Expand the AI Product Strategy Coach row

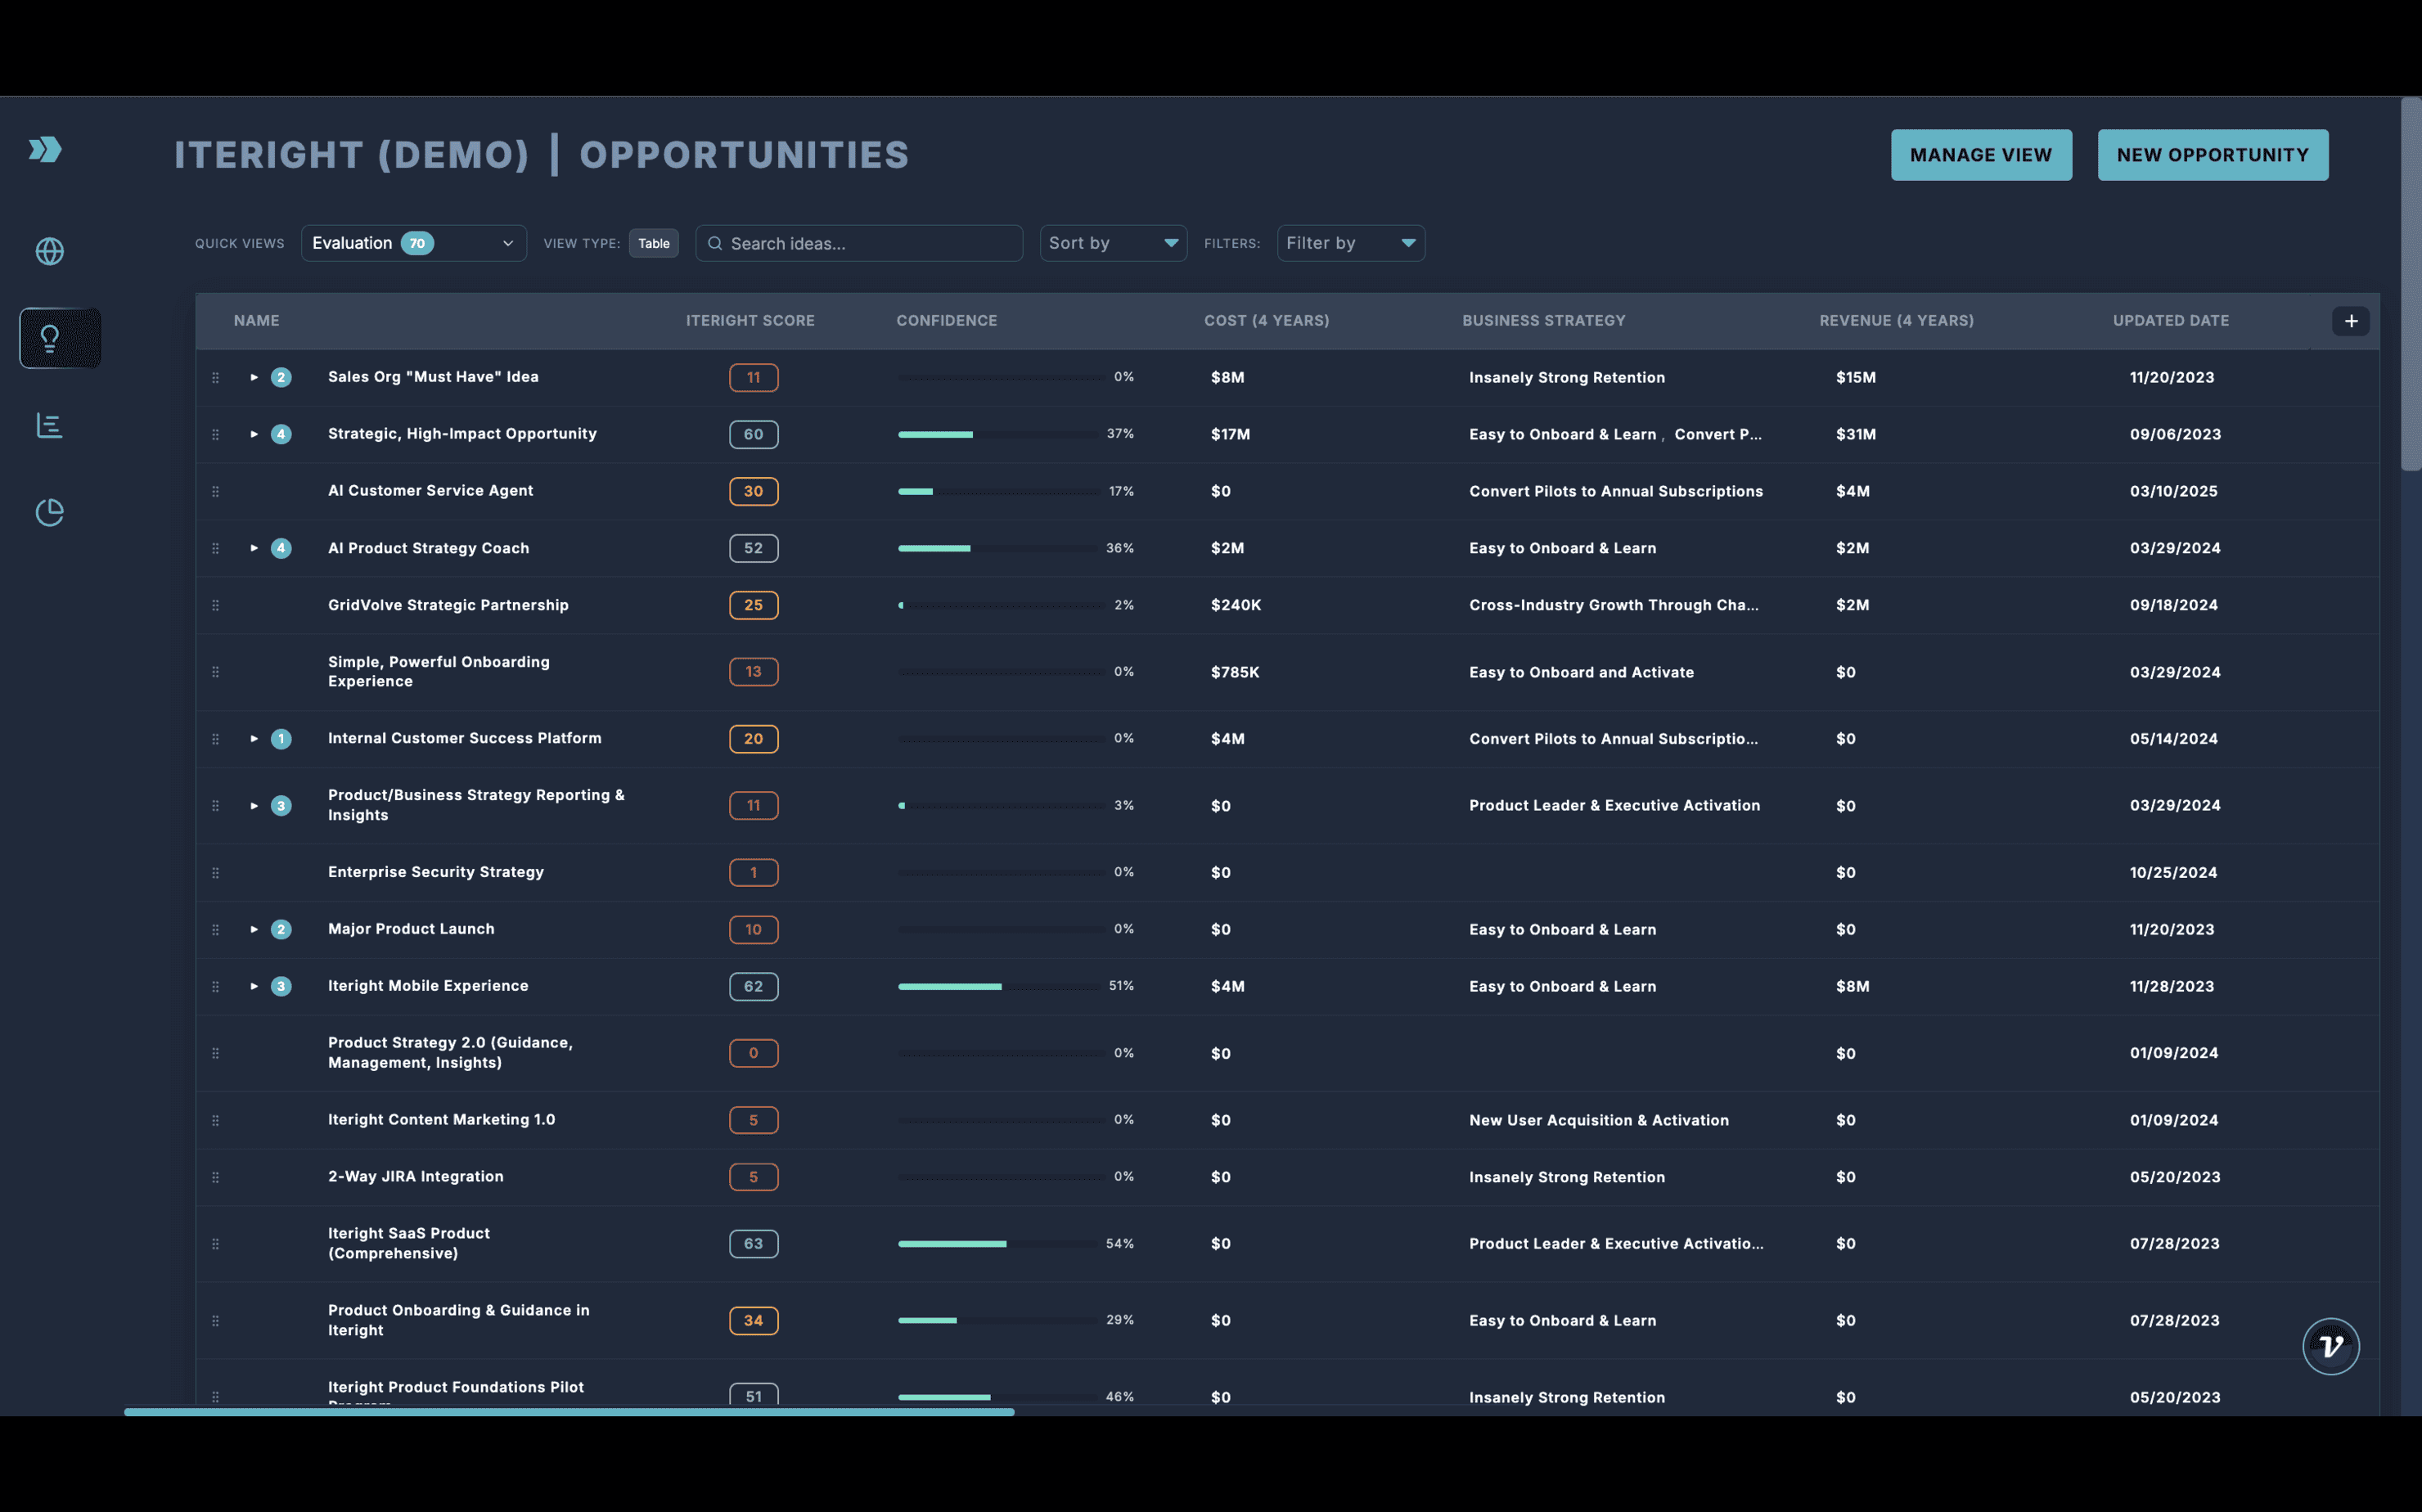(254, 548)
